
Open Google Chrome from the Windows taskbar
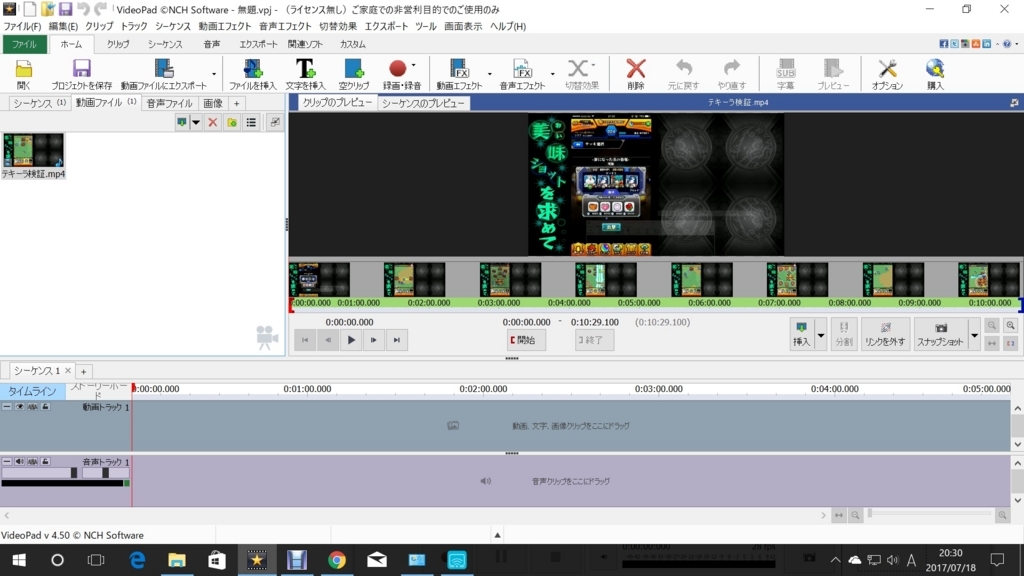336,560
